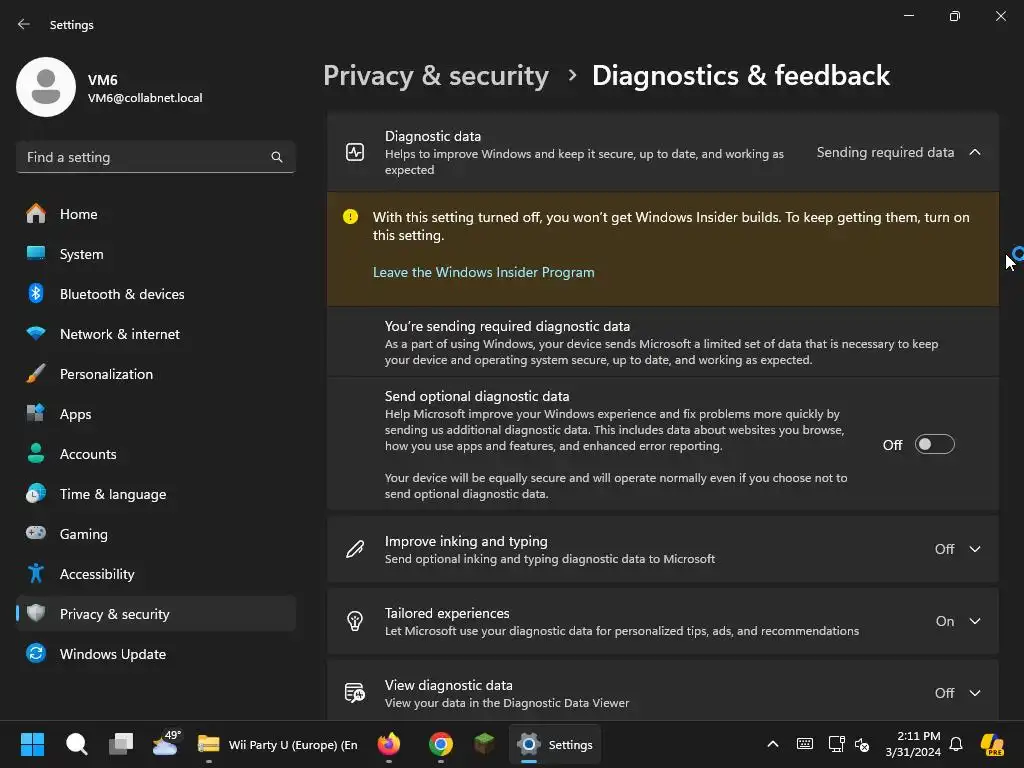
Task: Expand Tailored experiences options
Action: point(974,621)
